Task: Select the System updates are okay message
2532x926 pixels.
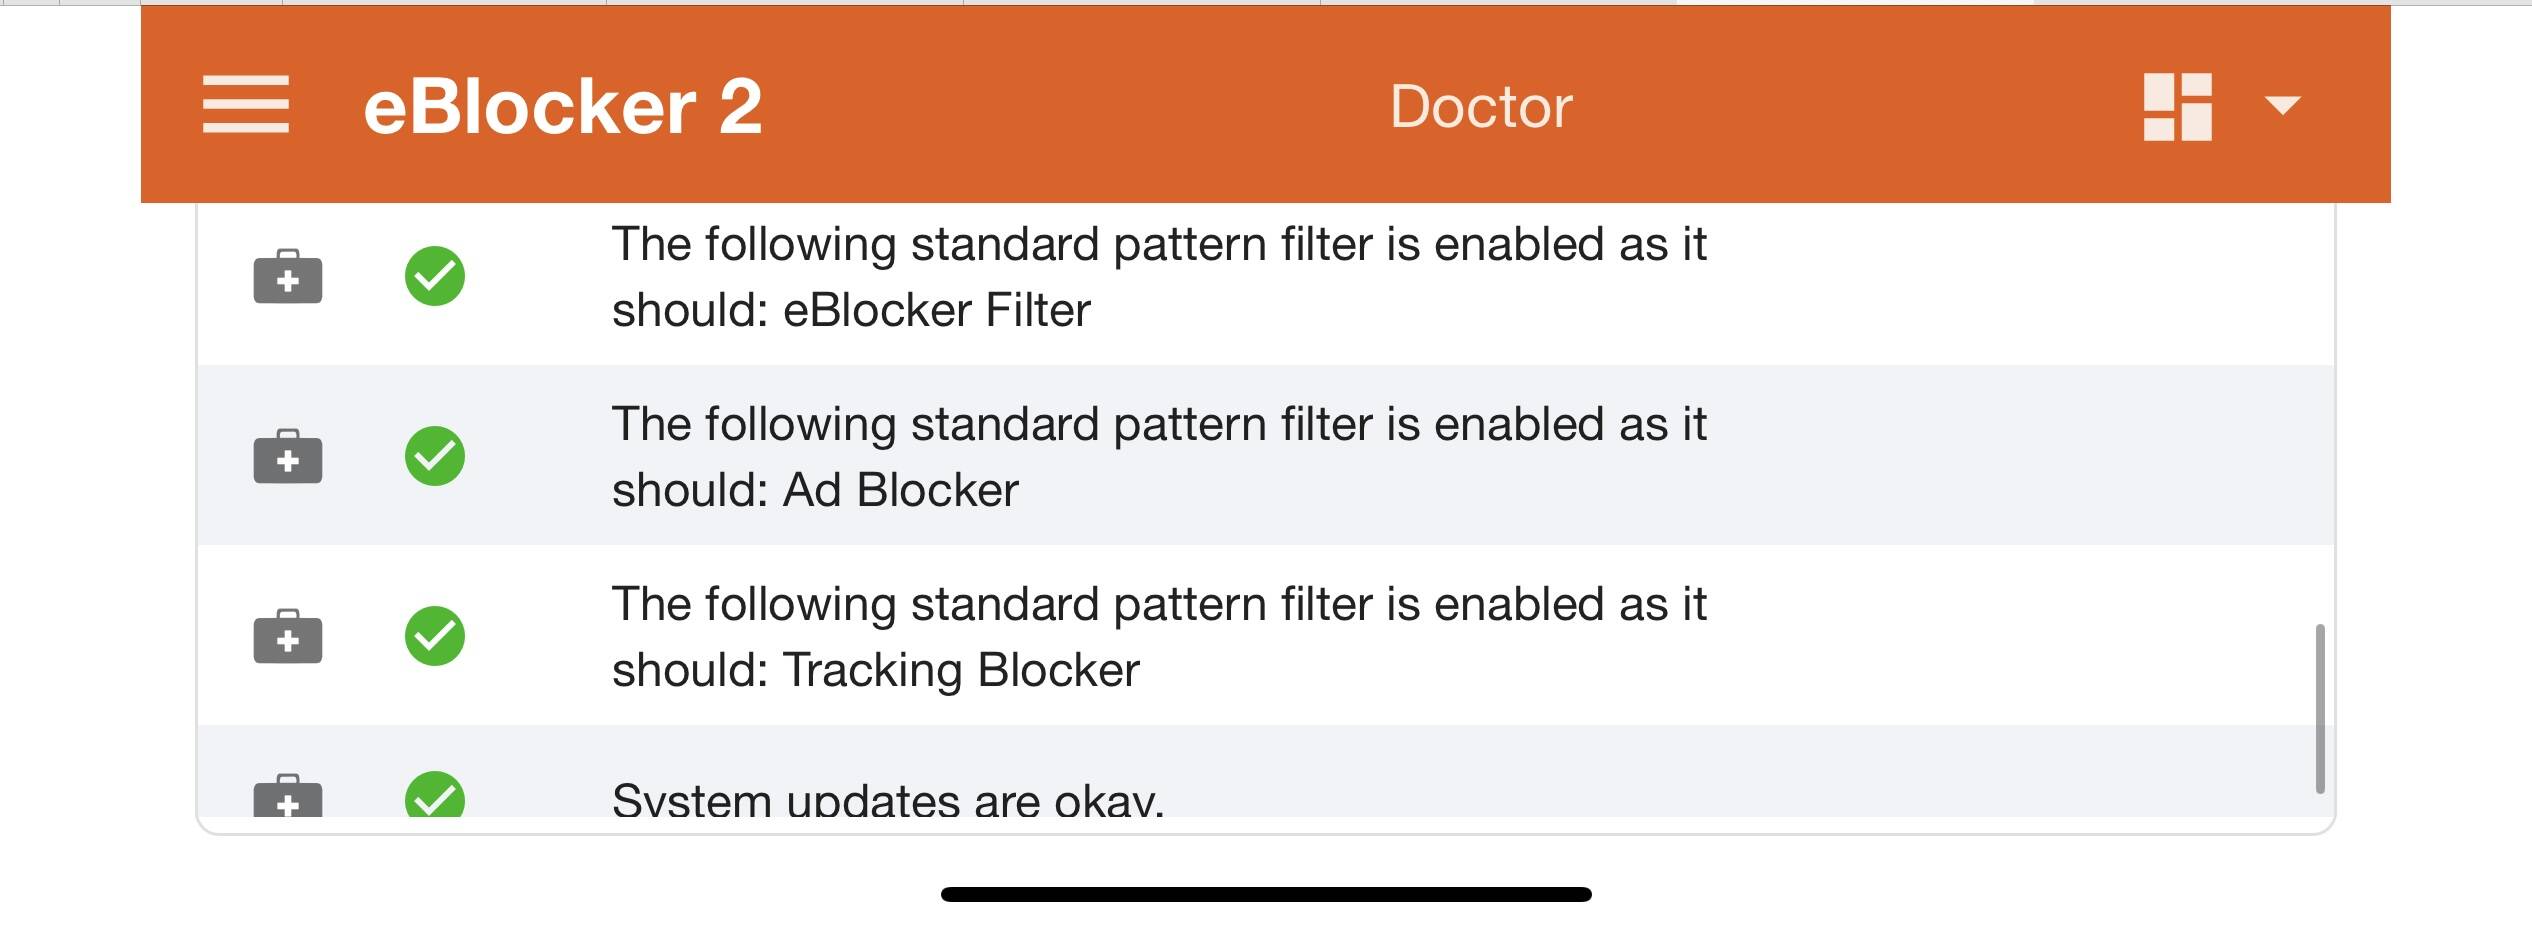Action: [888, 800]
